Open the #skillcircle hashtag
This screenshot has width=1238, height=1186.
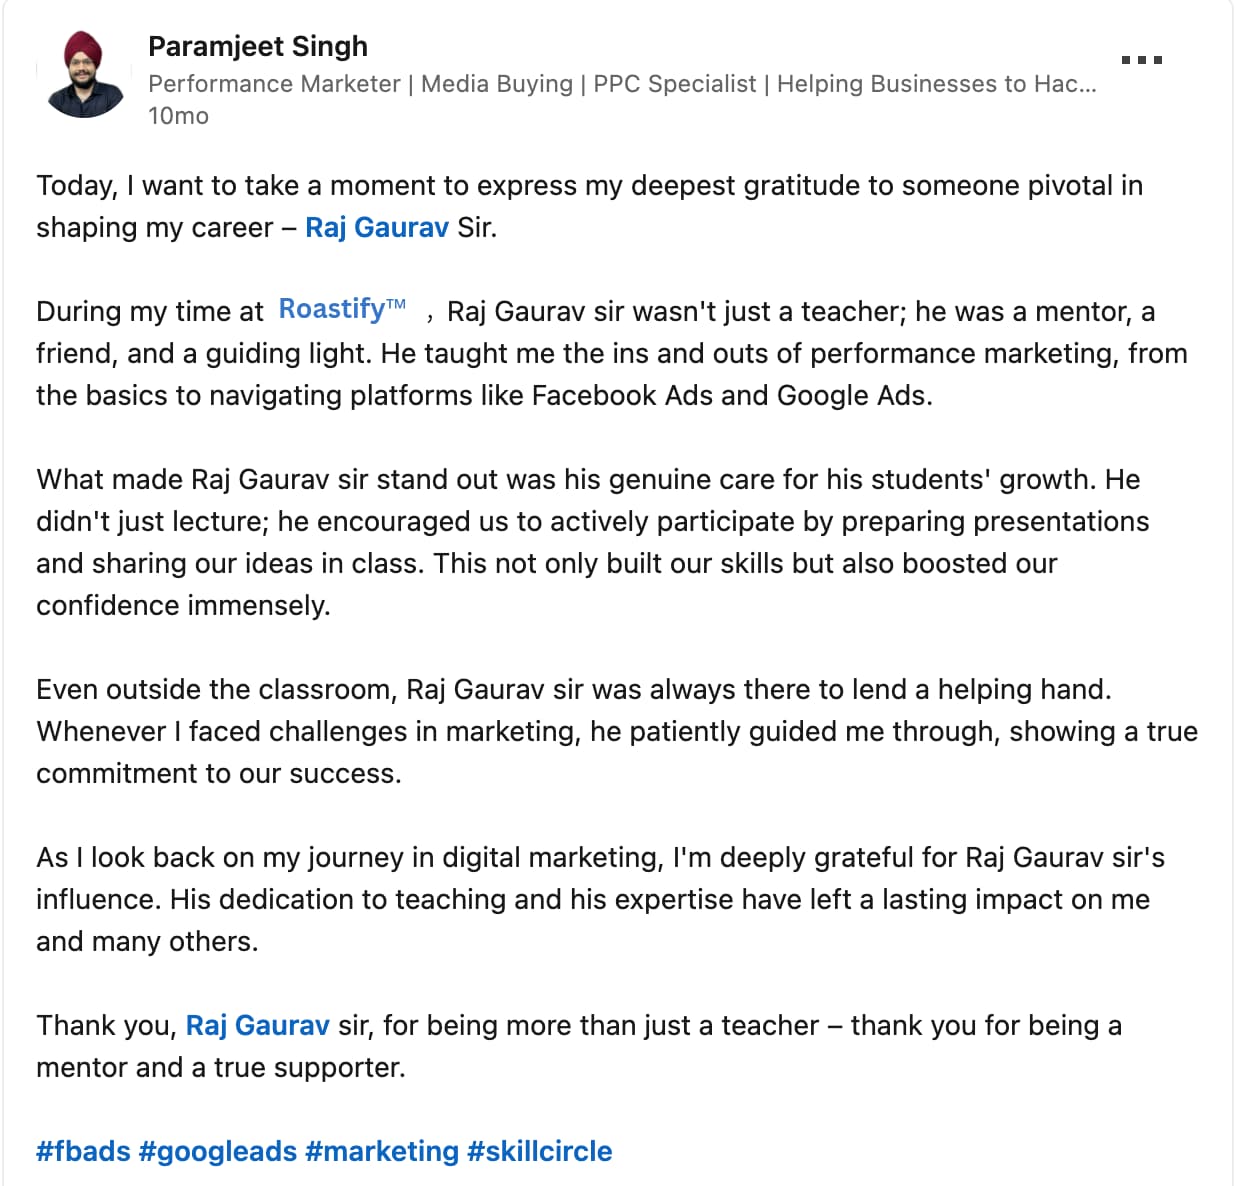point(539,1152)
